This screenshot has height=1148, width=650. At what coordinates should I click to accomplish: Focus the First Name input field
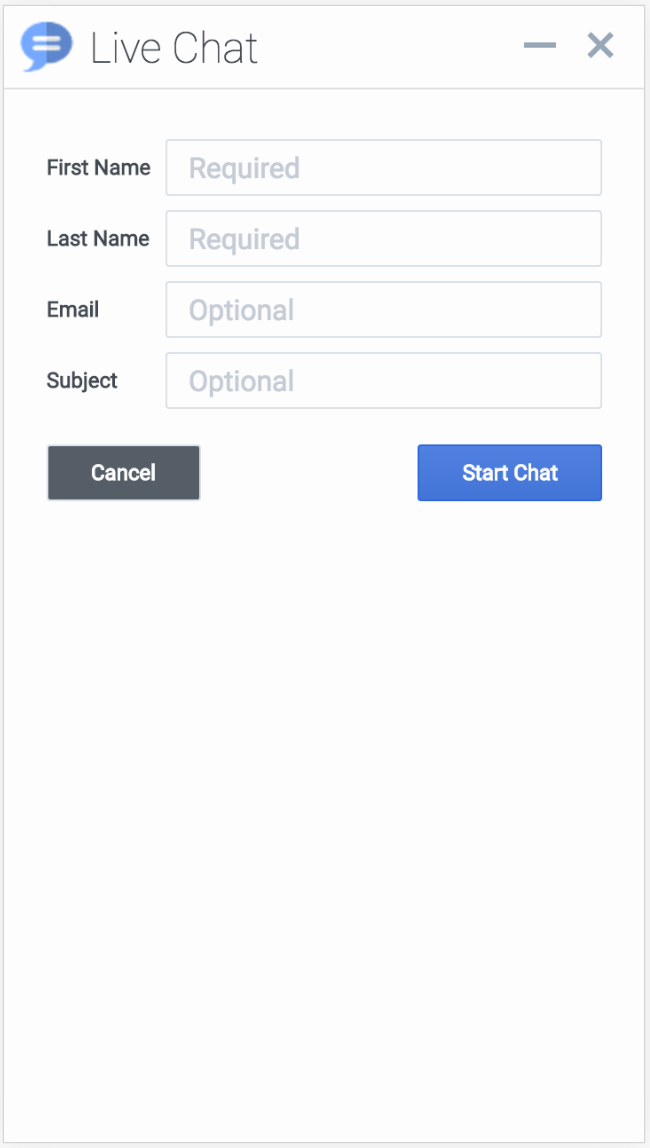383,168
